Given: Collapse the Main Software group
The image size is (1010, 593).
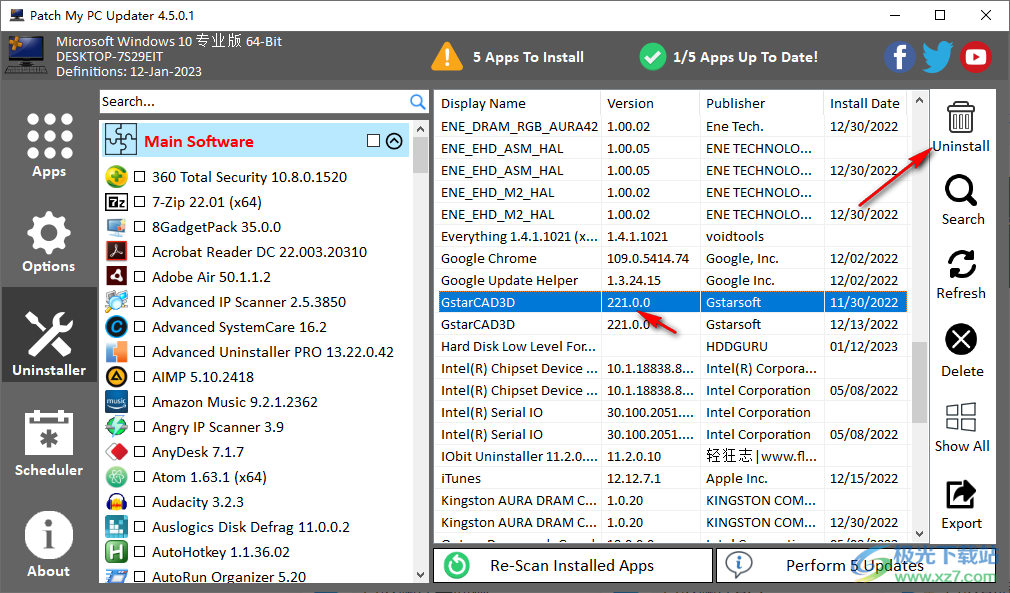Looking at the screenshot, I should [x=394, y=141].
